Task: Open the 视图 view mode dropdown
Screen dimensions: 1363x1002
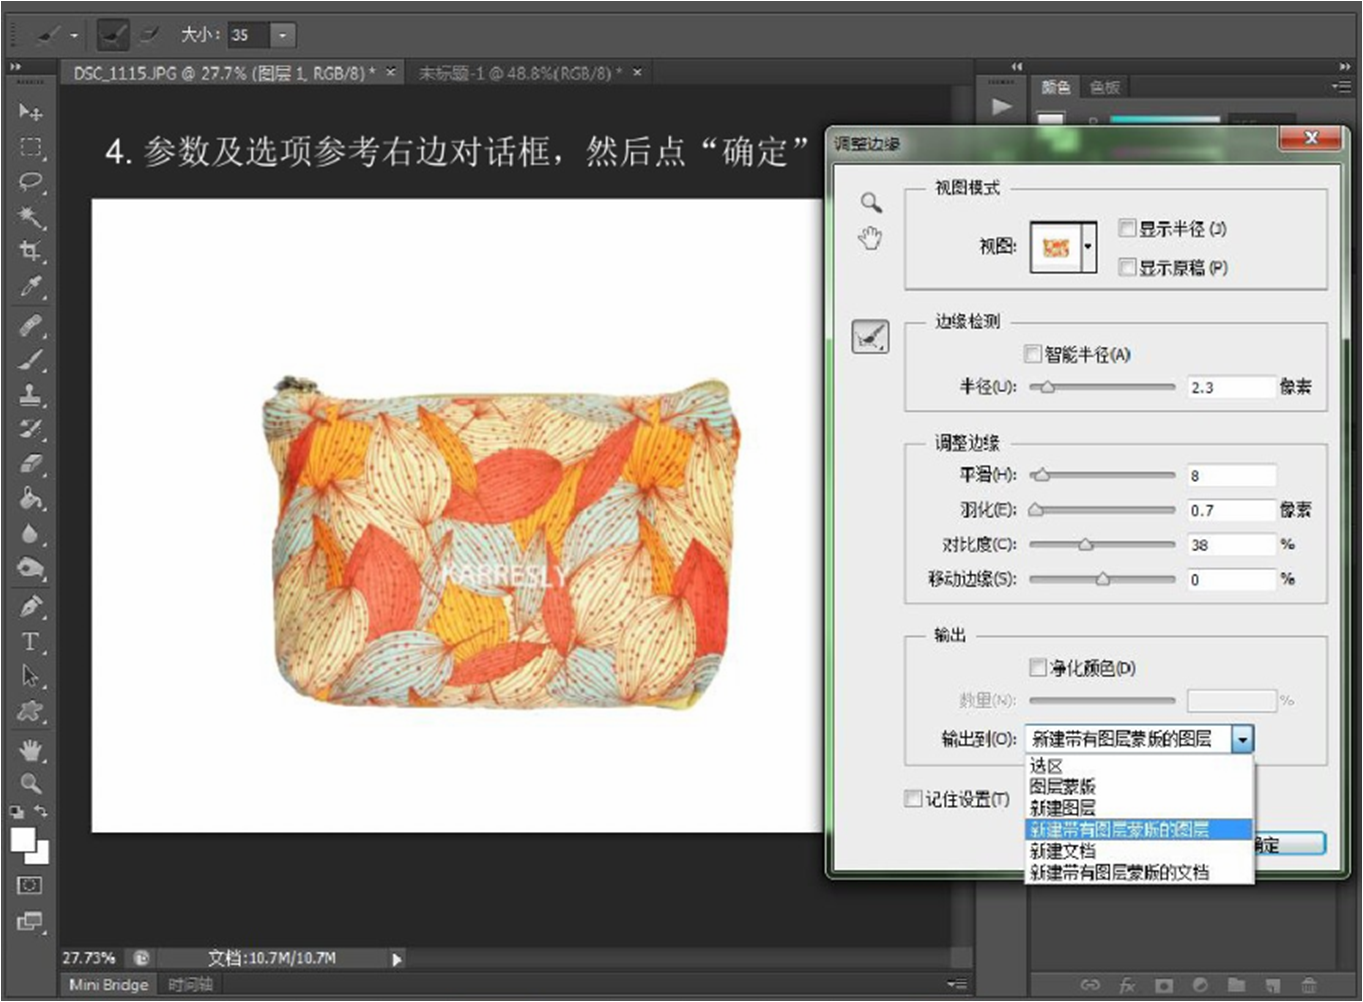Action: (x=1088, y=247)
